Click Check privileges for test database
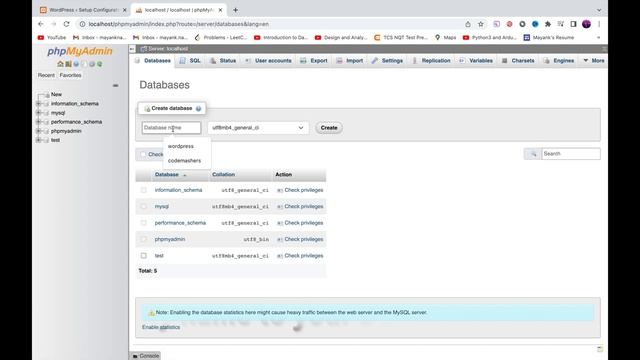Viewport: 640px width, 360px height. click(300, 256)
